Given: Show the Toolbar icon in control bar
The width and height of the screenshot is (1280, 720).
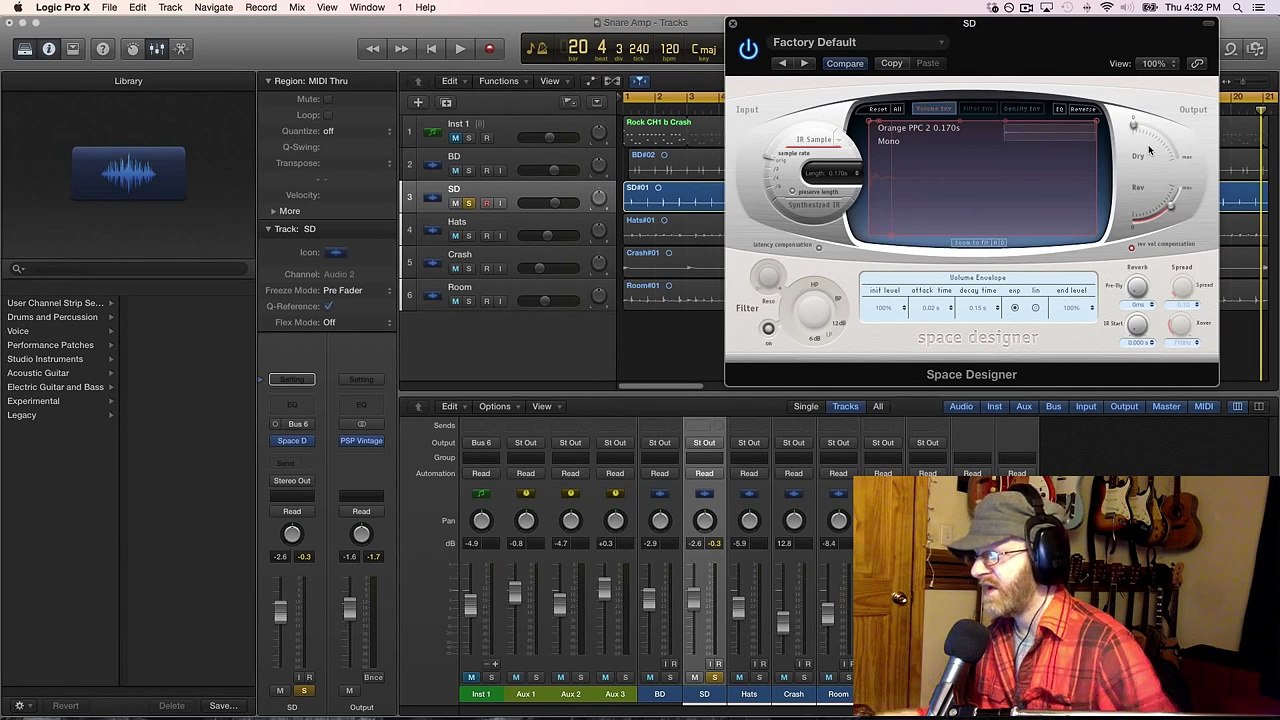Looking at the screenshot, I should pos(73,49).
